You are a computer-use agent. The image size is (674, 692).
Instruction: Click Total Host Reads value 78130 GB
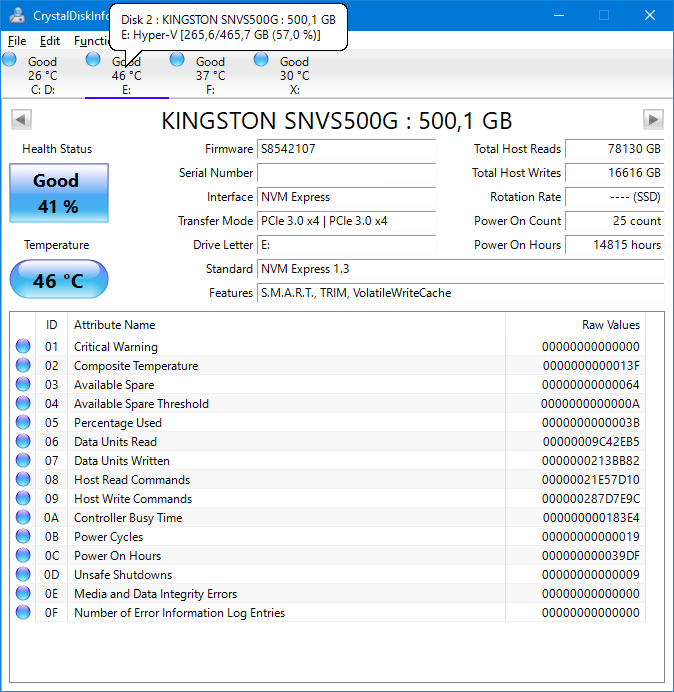(614, 149)
